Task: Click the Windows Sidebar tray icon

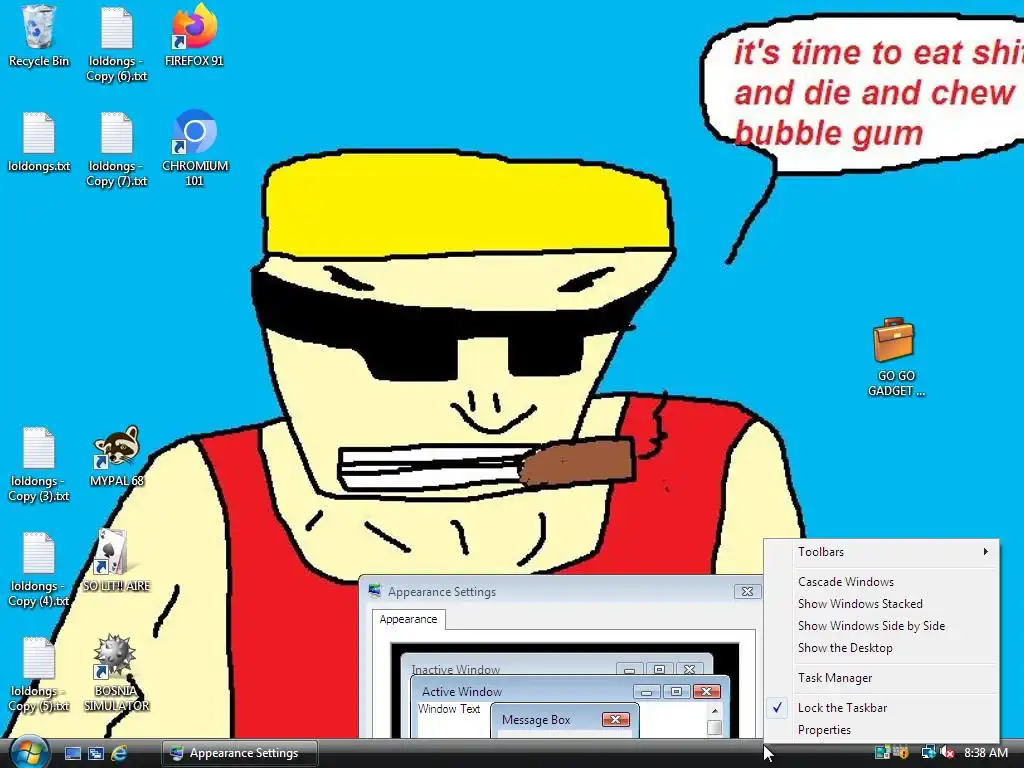Action: (x=882, y=752)
